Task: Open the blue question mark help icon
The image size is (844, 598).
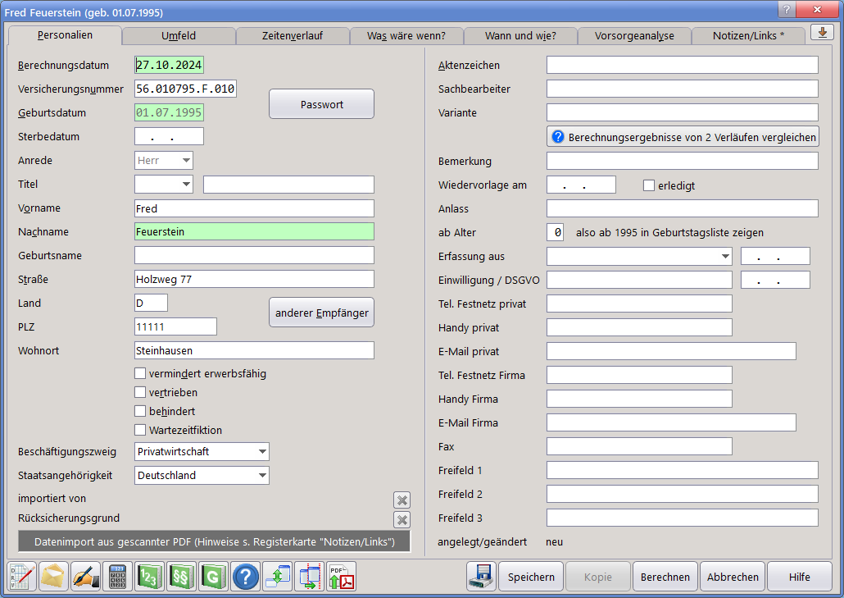Action: point(245,577)
